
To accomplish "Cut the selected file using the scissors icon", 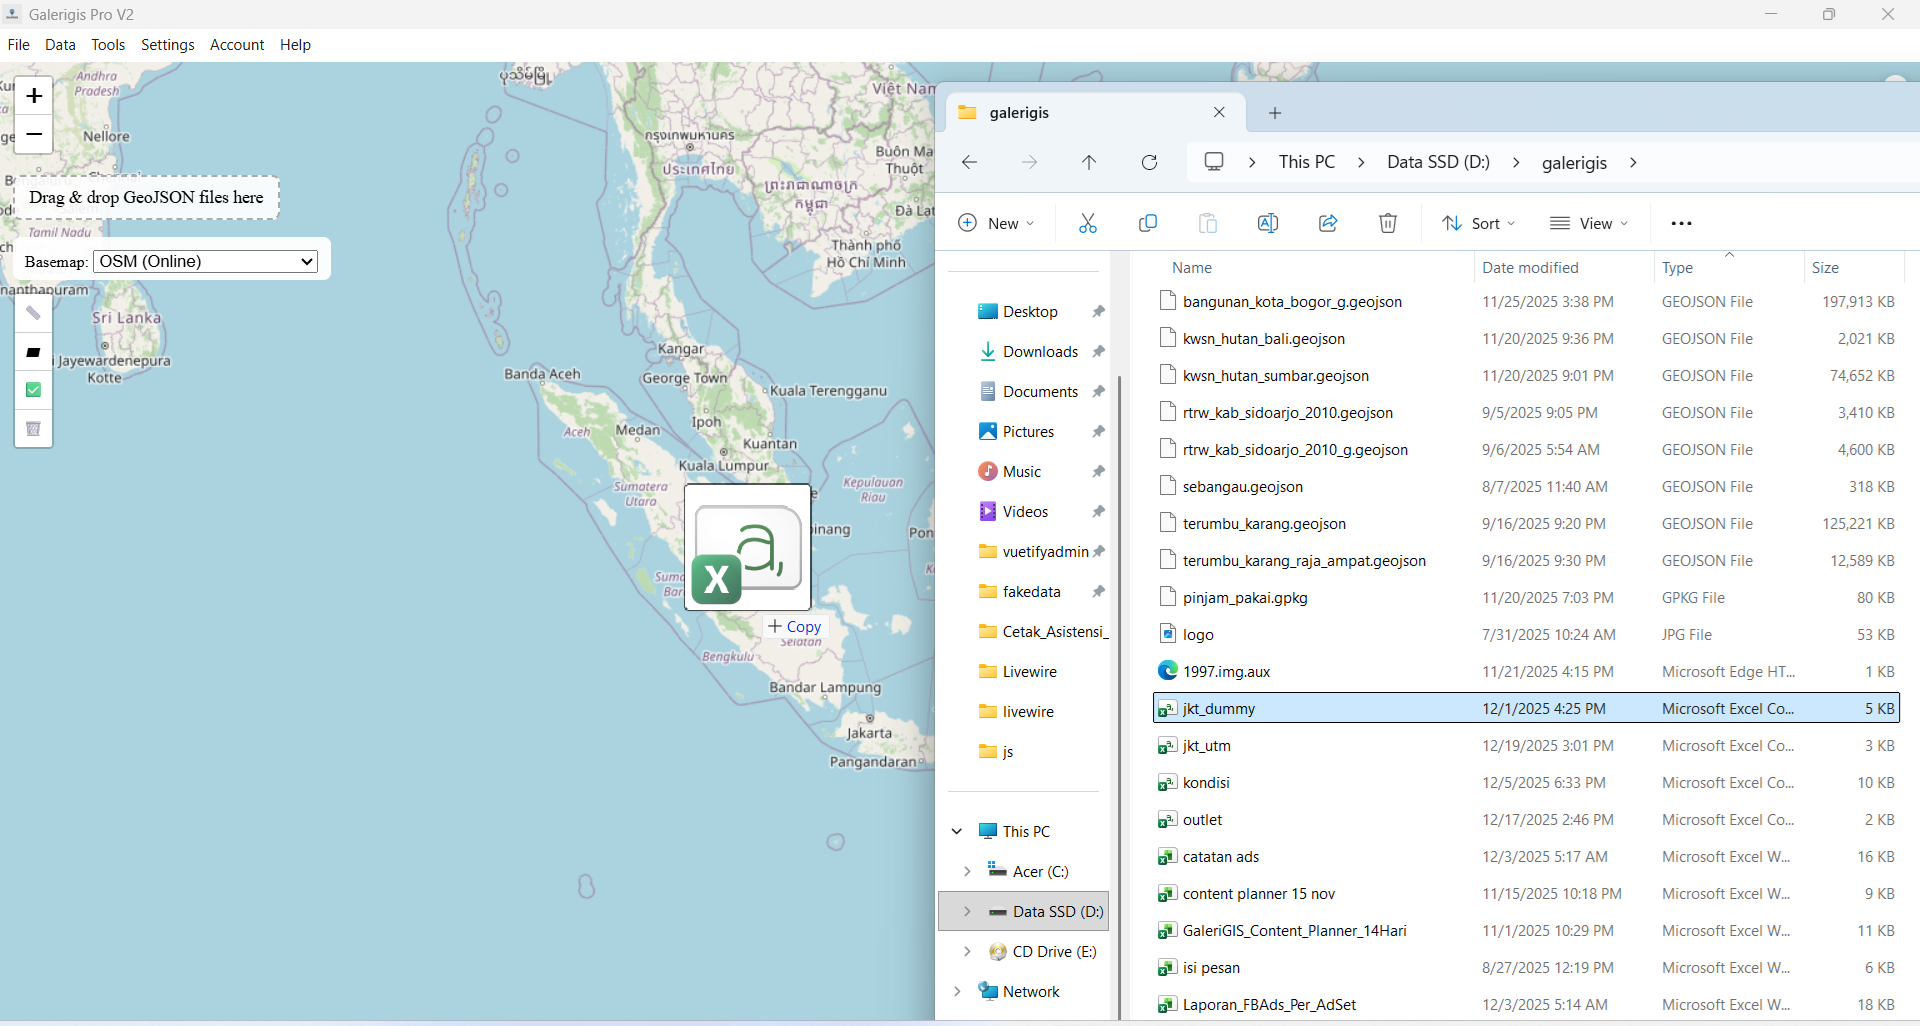I will (x=1088, y=223).
